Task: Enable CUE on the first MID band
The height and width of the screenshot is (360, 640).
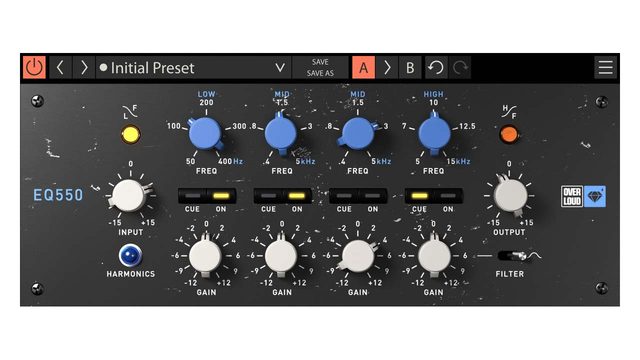Action: pos(268,196)
